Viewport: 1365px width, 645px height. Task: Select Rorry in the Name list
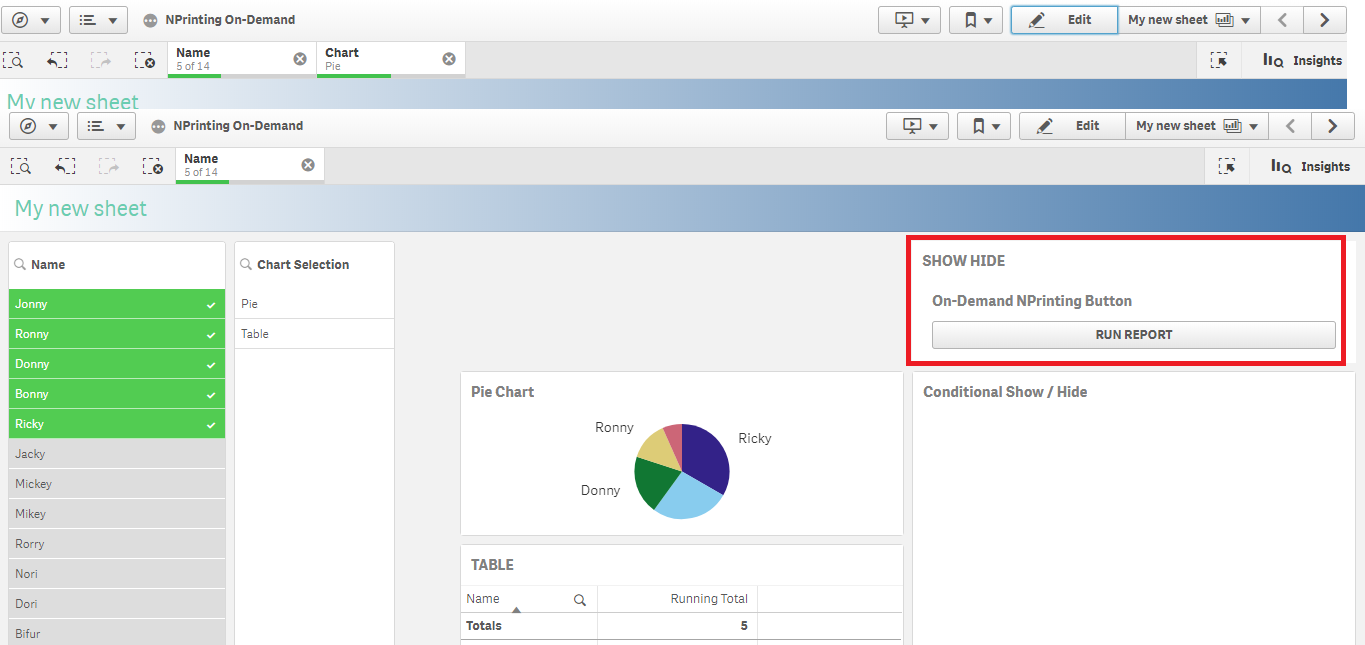click(x=117, y=544)
